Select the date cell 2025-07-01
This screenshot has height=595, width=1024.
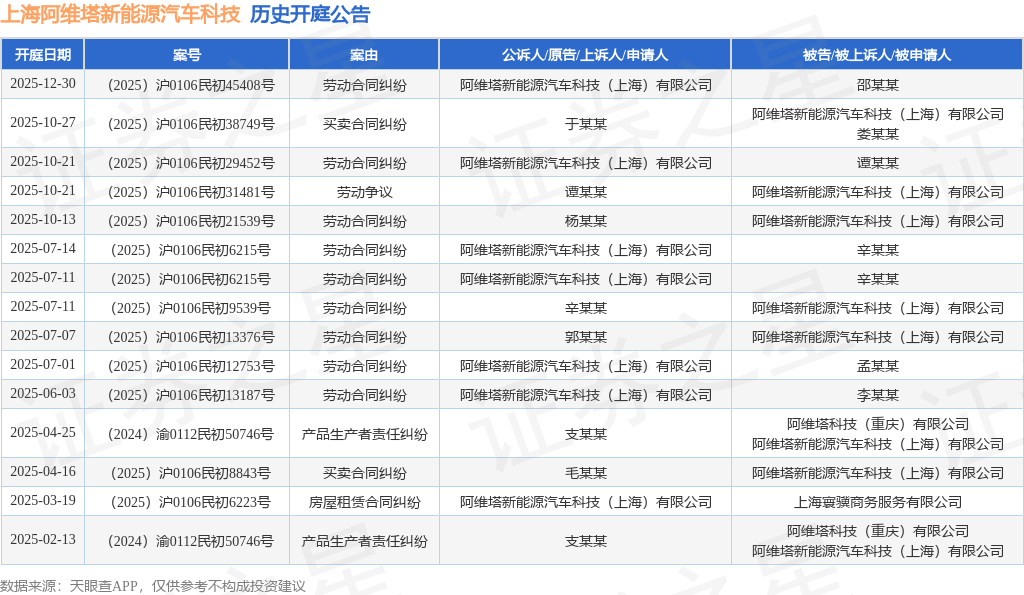point(42,364)
